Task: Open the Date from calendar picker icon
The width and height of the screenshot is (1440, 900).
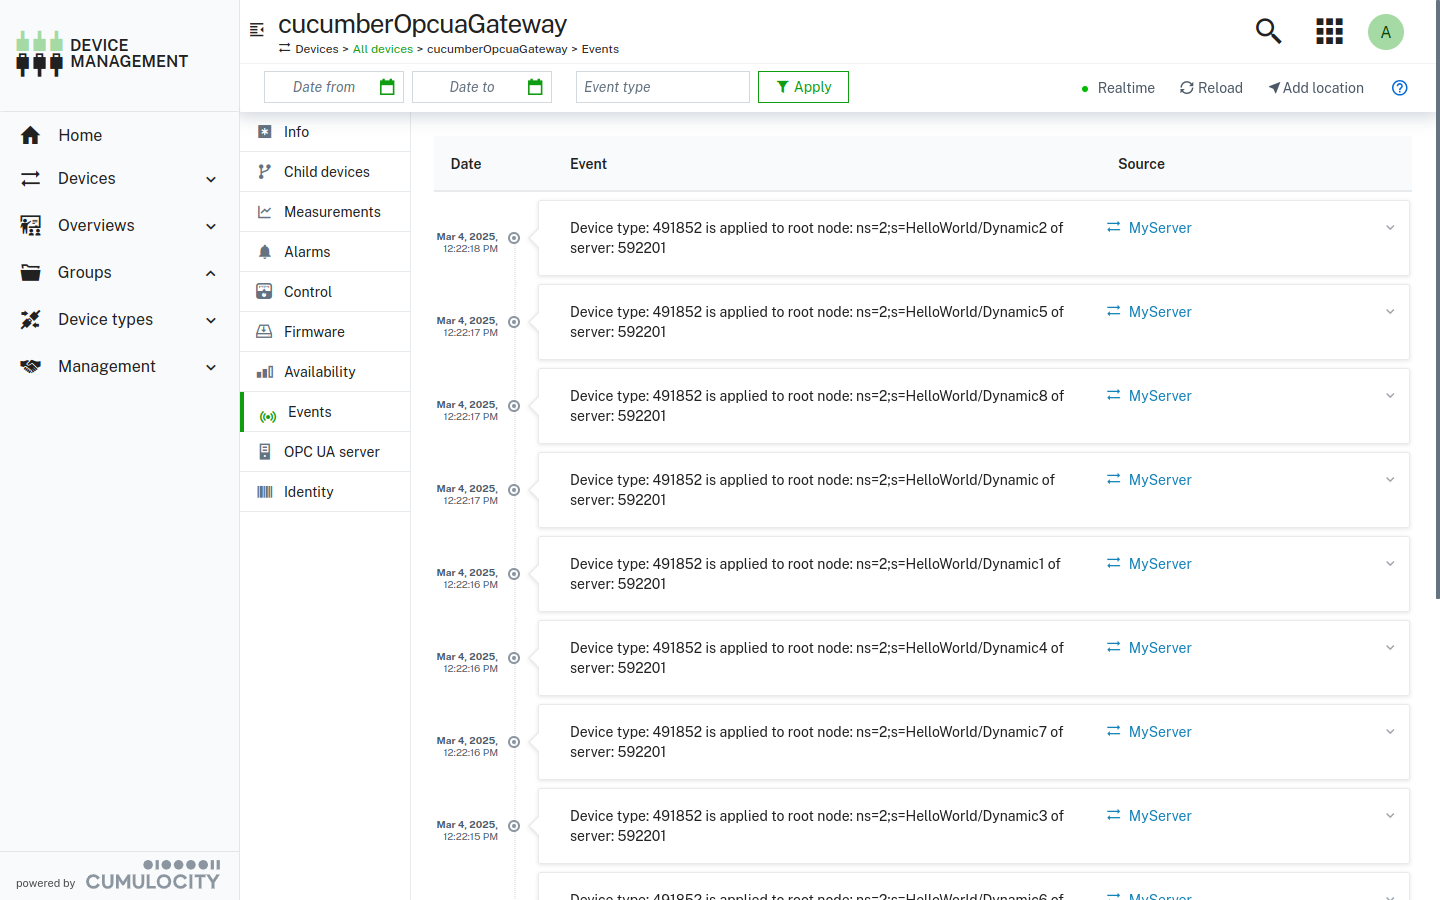Action: click(387, 87)
